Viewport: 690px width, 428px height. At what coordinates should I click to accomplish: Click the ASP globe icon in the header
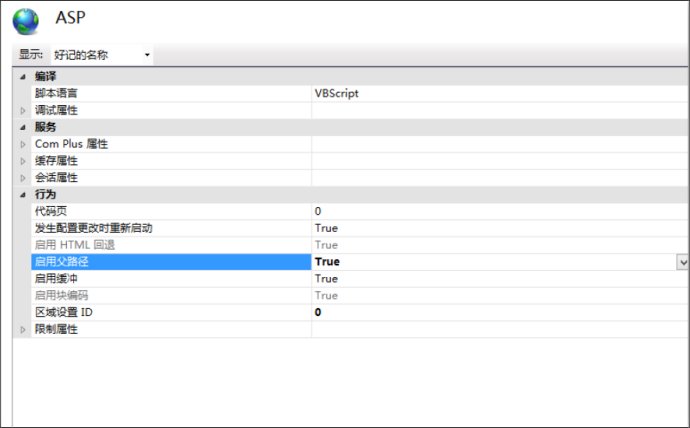(25, 20)
